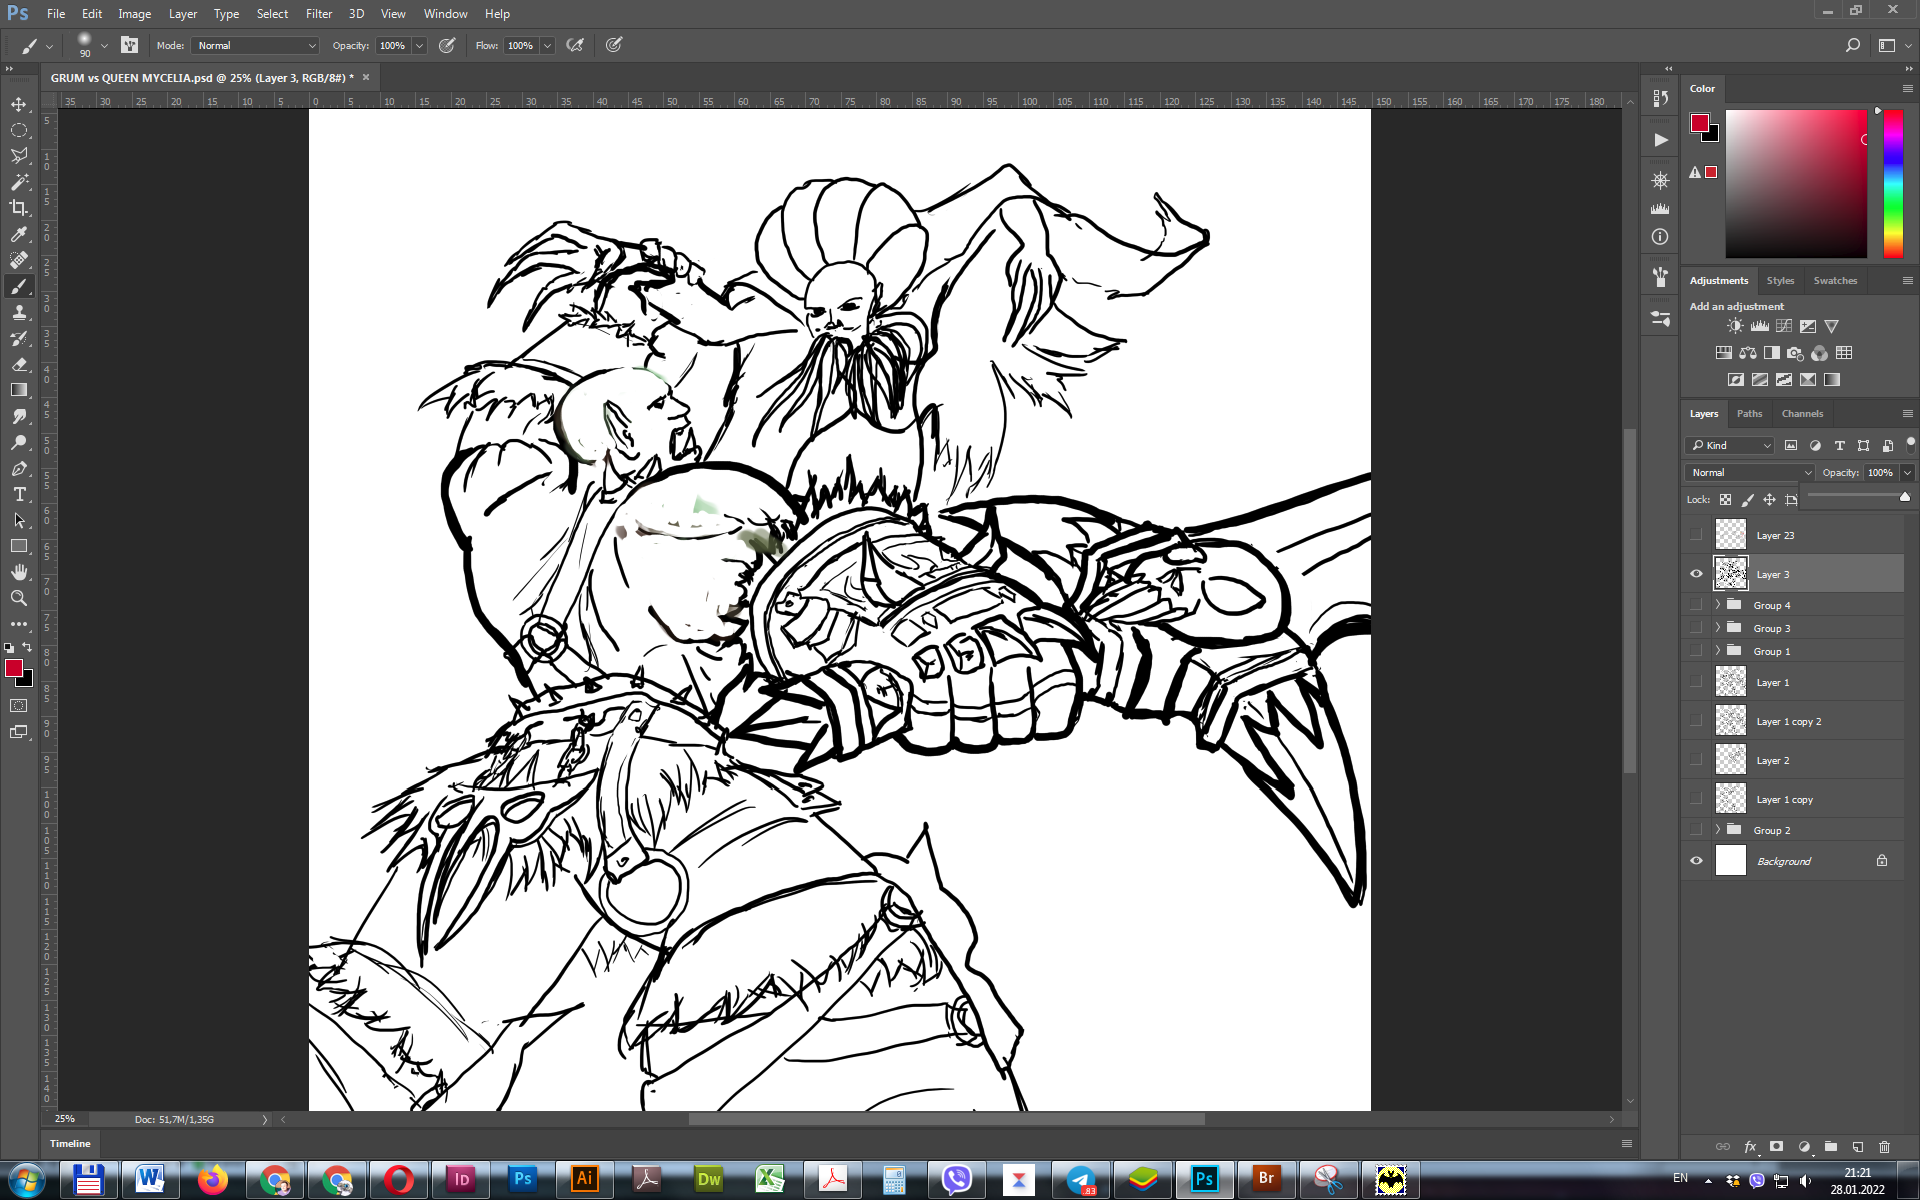Pick a color in the color field
This screenshot has height=1200, width=1920.
tap(1796, 183)
